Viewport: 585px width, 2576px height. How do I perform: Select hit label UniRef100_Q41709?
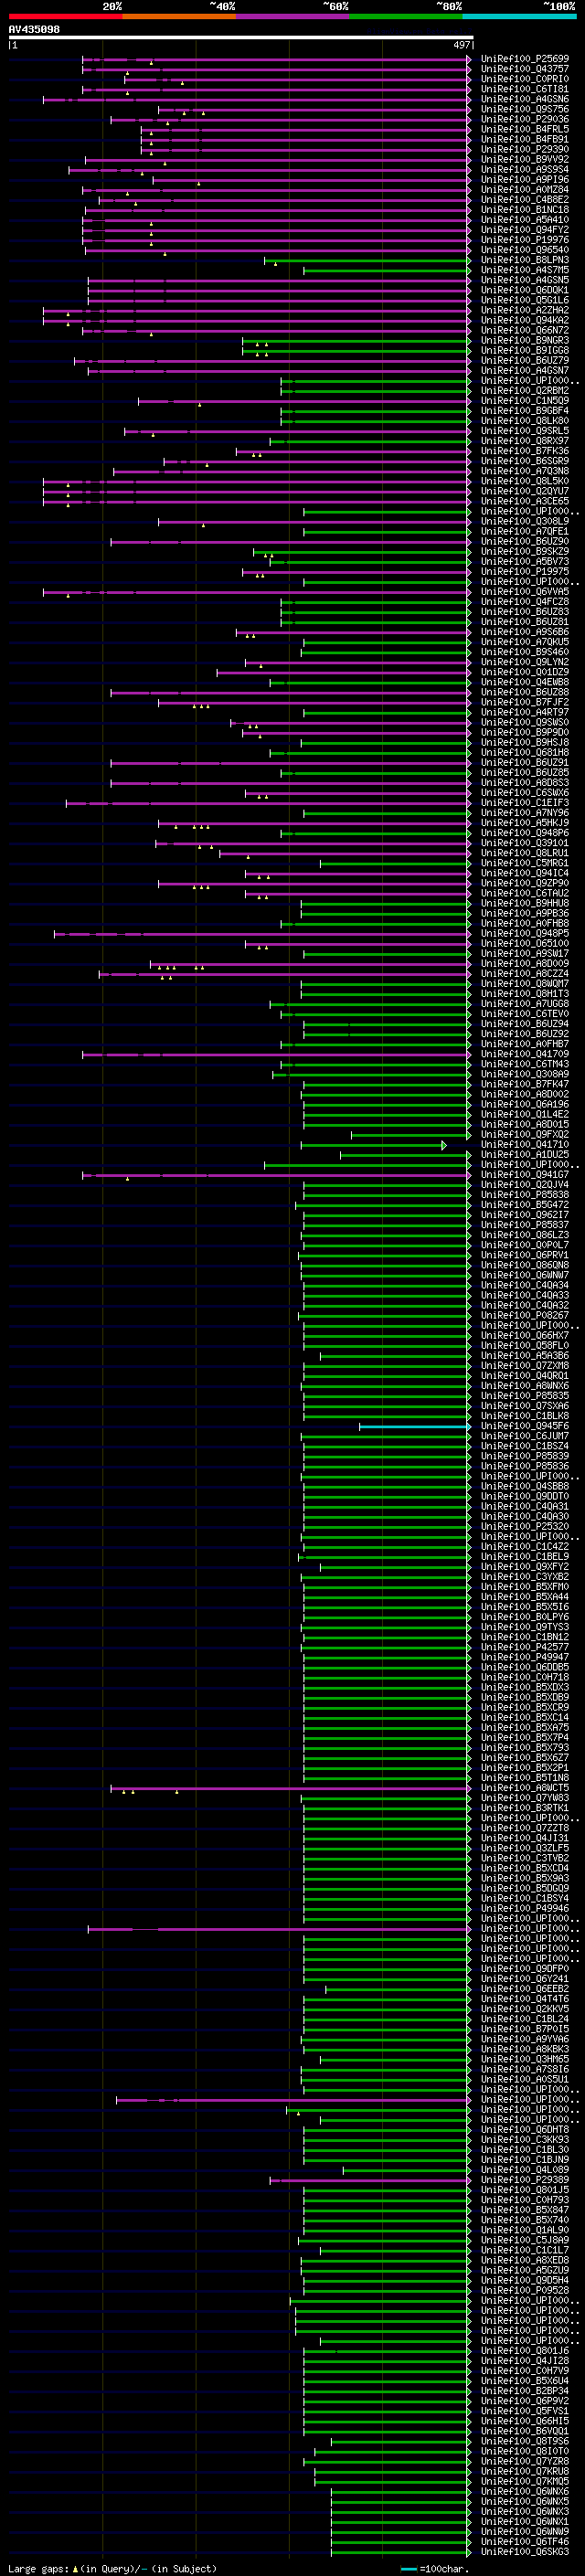[x=524, y=1054]
